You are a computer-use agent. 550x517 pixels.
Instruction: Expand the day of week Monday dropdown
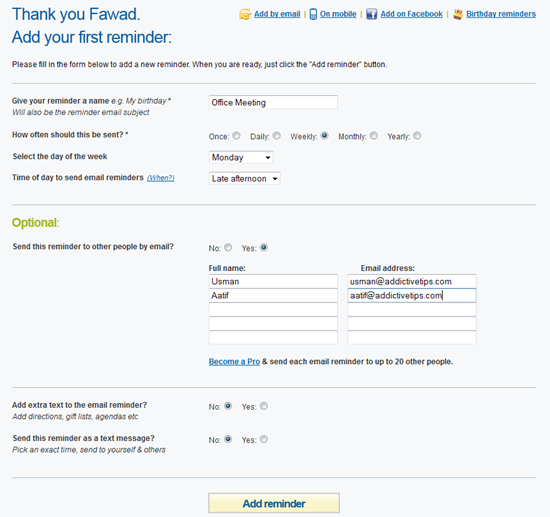pos(241,157)
